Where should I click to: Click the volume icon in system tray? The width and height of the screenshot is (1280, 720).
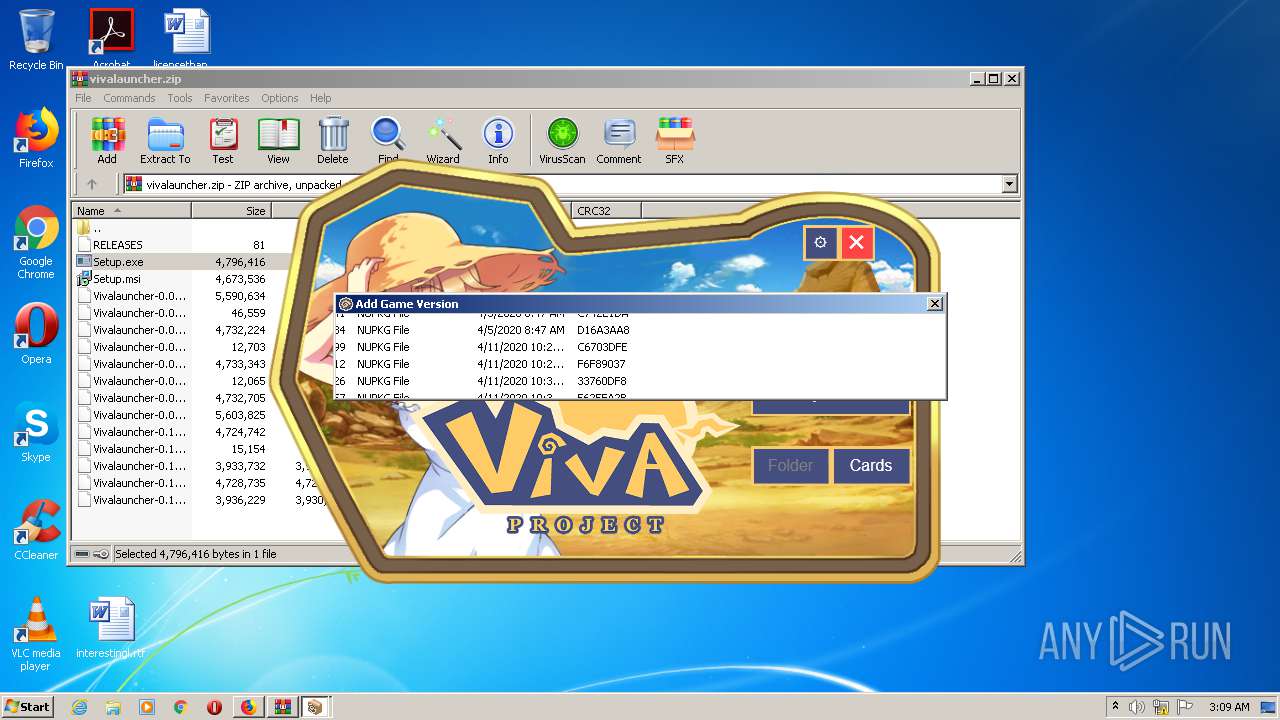1138,707
